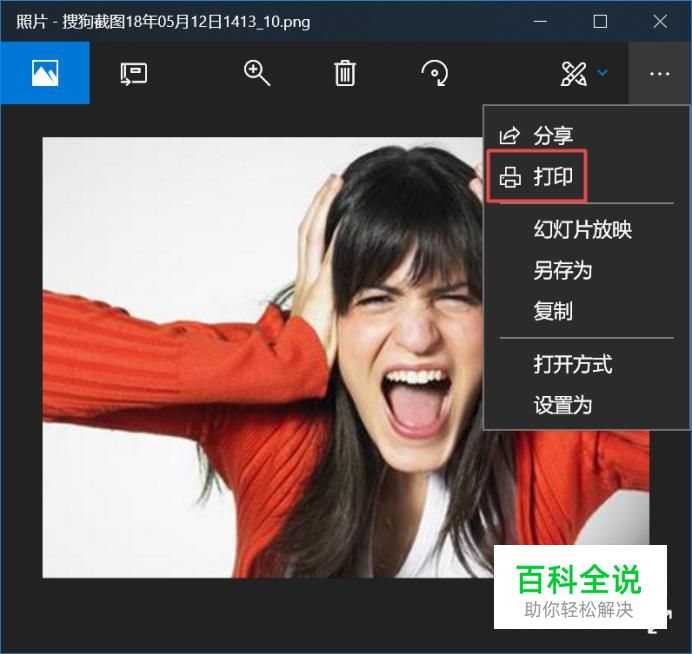
Task: Open the 打开方式 option
Action: coord(572,364)
